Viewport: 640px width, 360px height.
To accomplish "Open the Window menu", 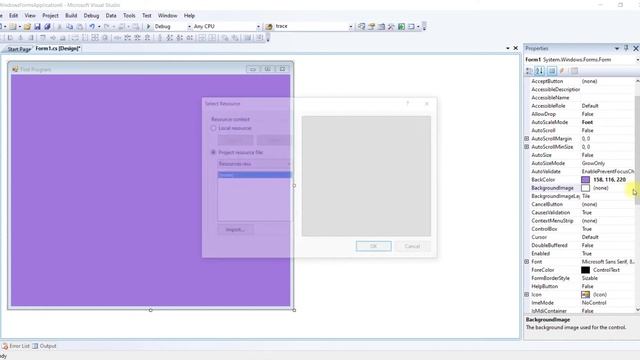I will click(167, 16).
